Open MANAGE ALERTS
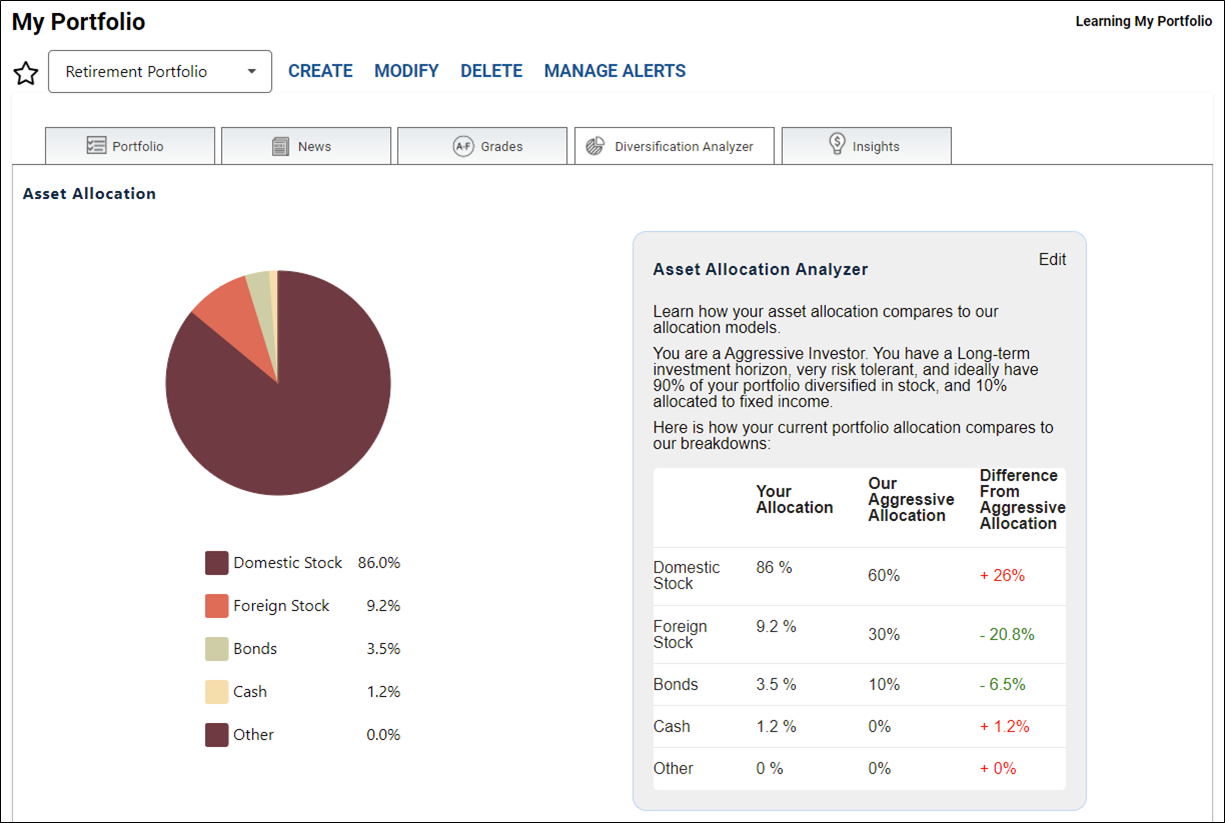The image size is (1225, 823). pos(615,71)
